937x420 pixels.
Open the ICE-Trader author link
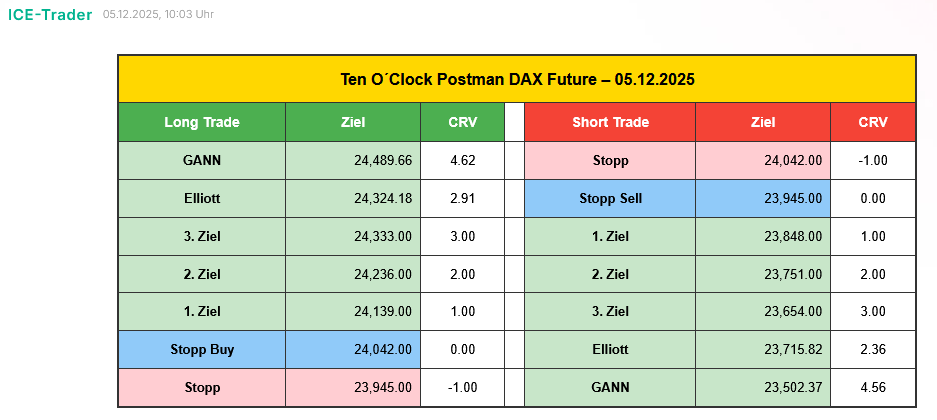tap(50, 15)
